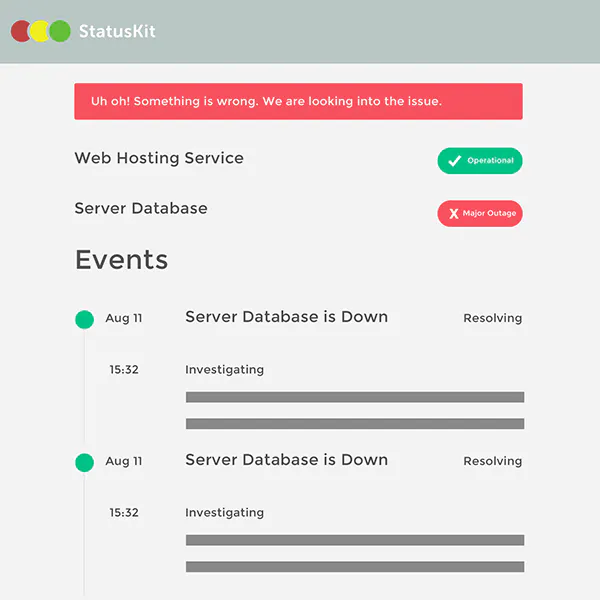The height and width of the screenshot is (600, 600).
Task: Open second Server Database is Down event
Action: point(287,460)
